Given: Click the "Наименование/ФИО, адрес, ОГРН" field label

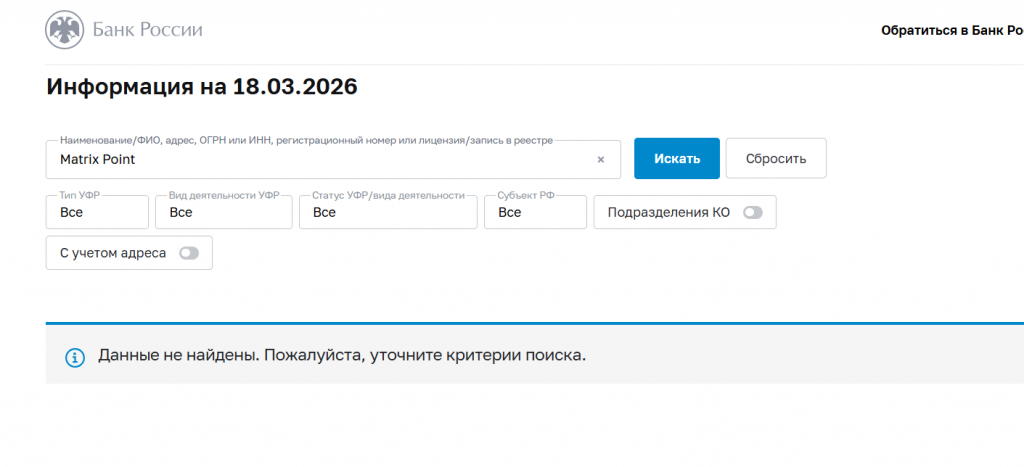Looking at the screenshot, I should coord(306,141).
